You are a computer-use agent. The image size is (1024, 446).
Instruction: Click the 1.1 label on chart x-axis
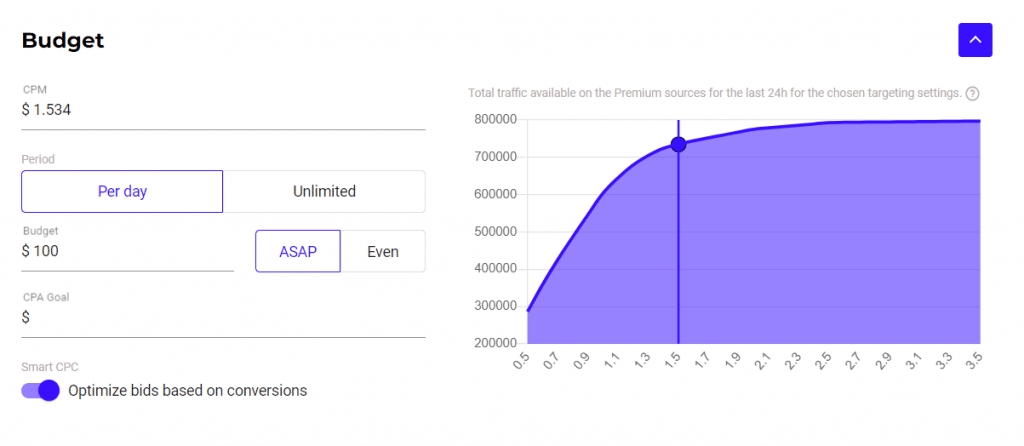coord(611,362)
